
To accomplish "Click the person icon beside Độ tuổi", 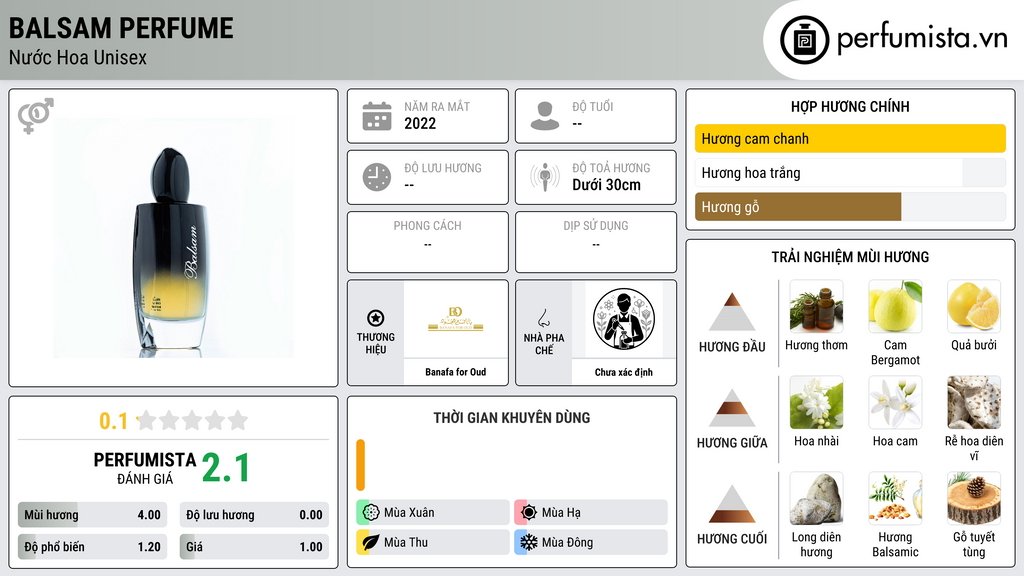I will (545, 116).
